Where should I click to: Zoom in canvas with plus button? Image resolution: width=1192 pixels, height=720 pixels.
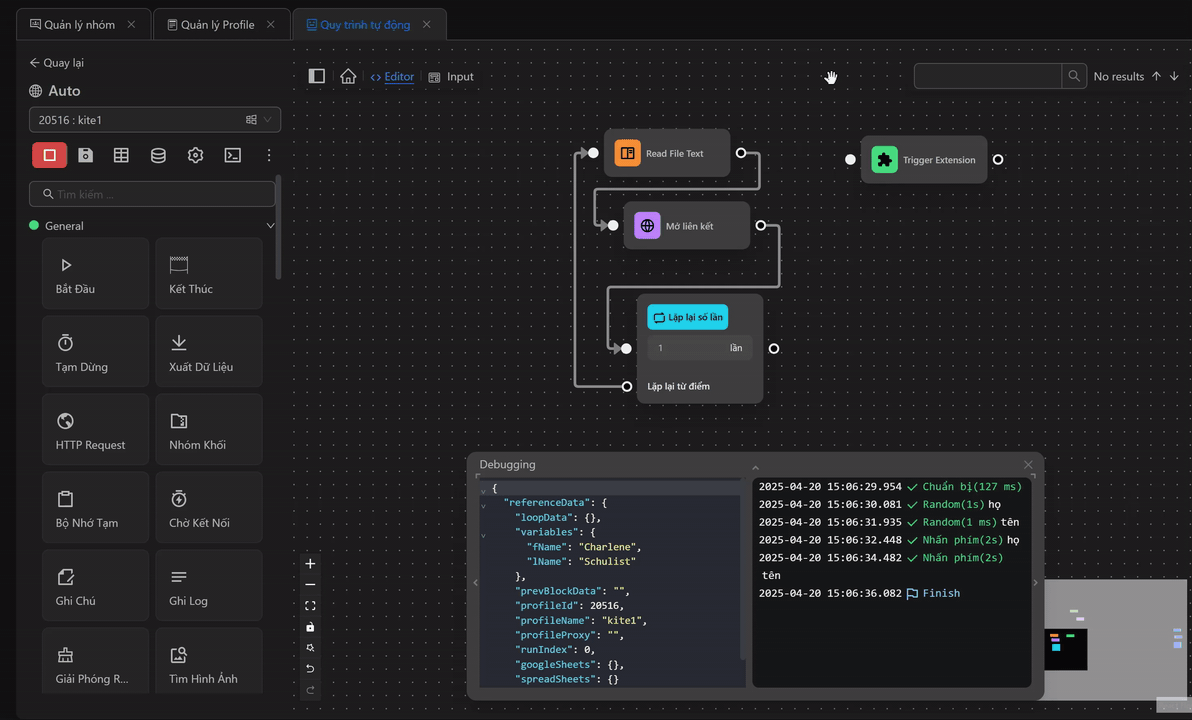(x=310, y=564)
